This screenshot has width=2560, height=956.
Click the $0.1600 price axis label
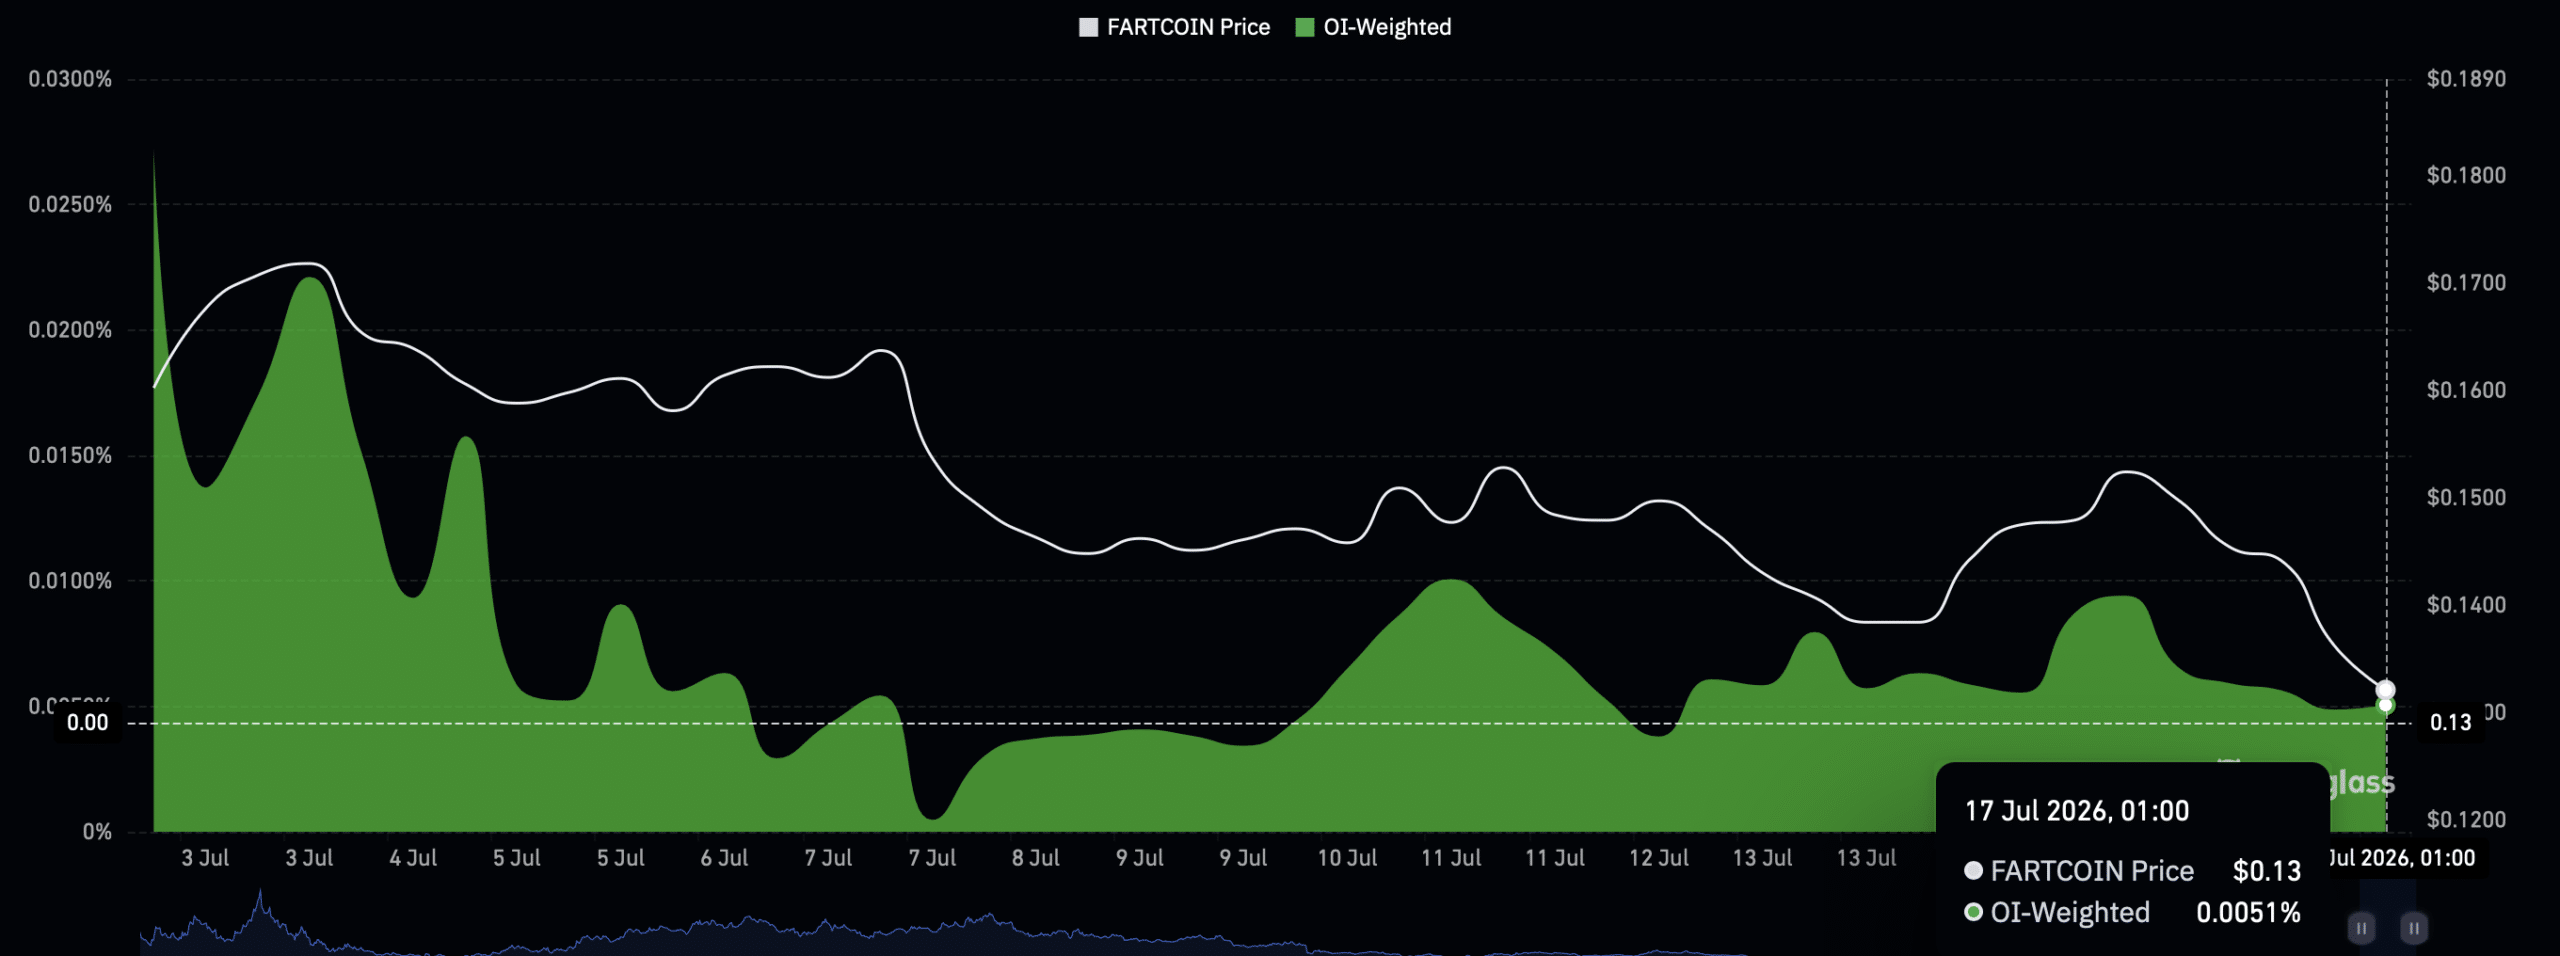(2466, 390)
